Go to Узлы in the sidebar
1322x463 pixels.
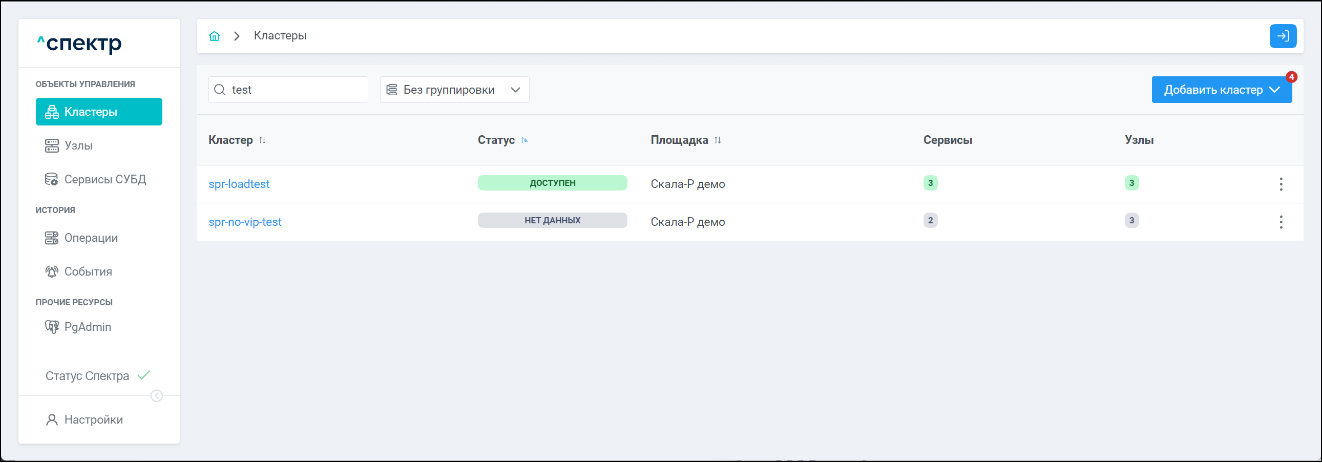(x=78, y=145)
